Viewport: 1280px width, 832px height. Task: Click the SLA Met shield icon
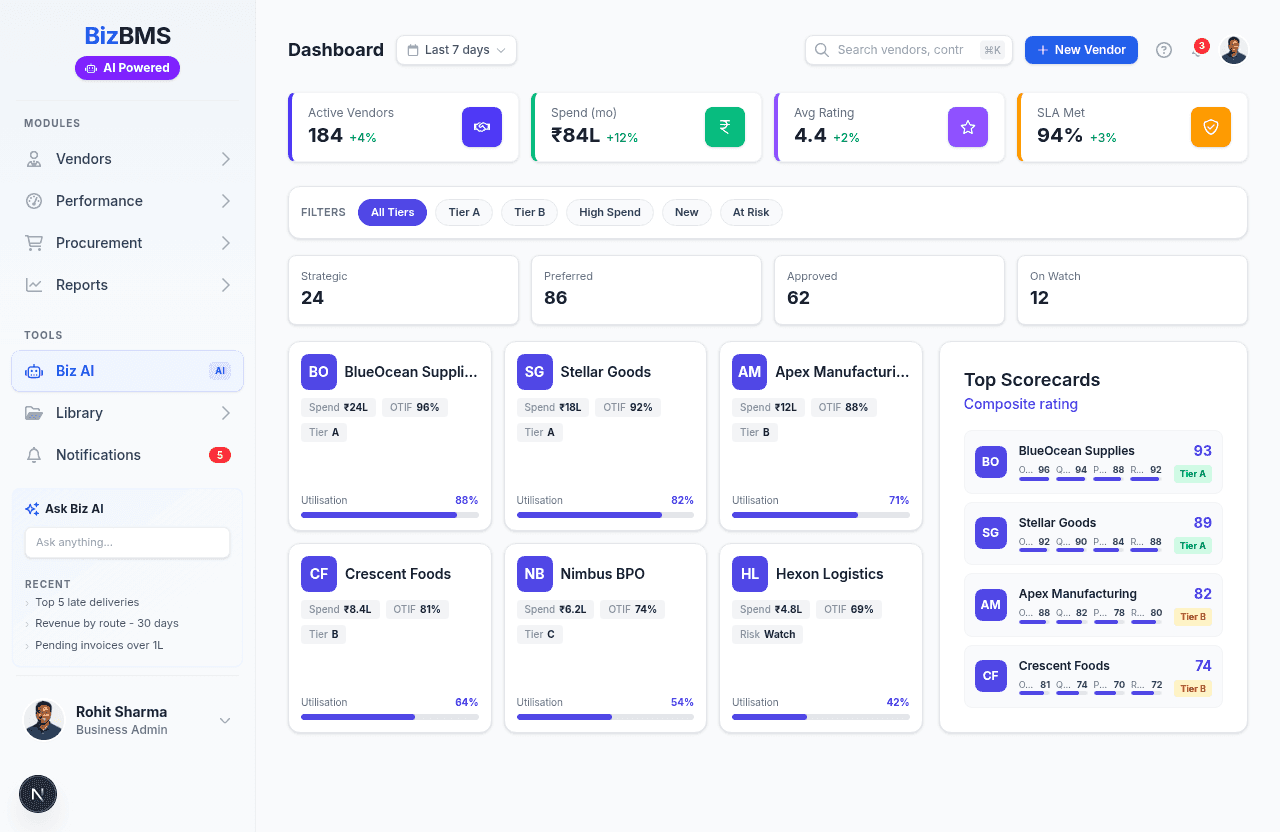tap(1210, 127)
